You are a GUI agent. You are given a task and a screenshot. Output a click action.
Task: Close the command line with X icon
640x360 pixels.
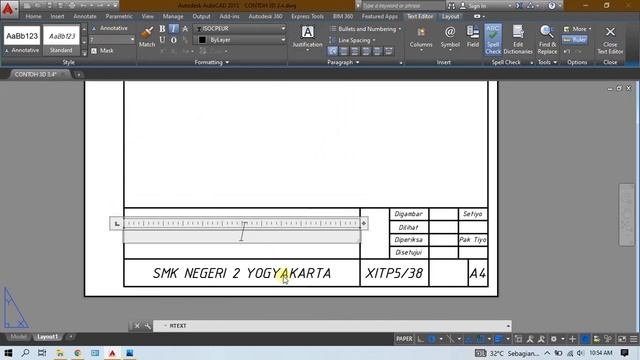[x=137, y=326]
